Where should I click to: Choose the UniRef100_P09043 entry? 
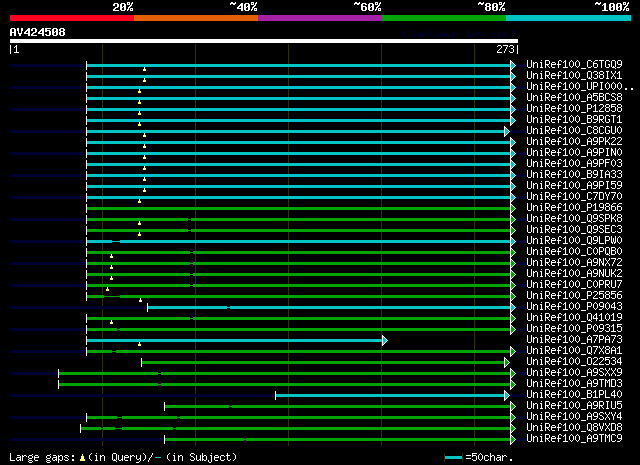(574, 307)
